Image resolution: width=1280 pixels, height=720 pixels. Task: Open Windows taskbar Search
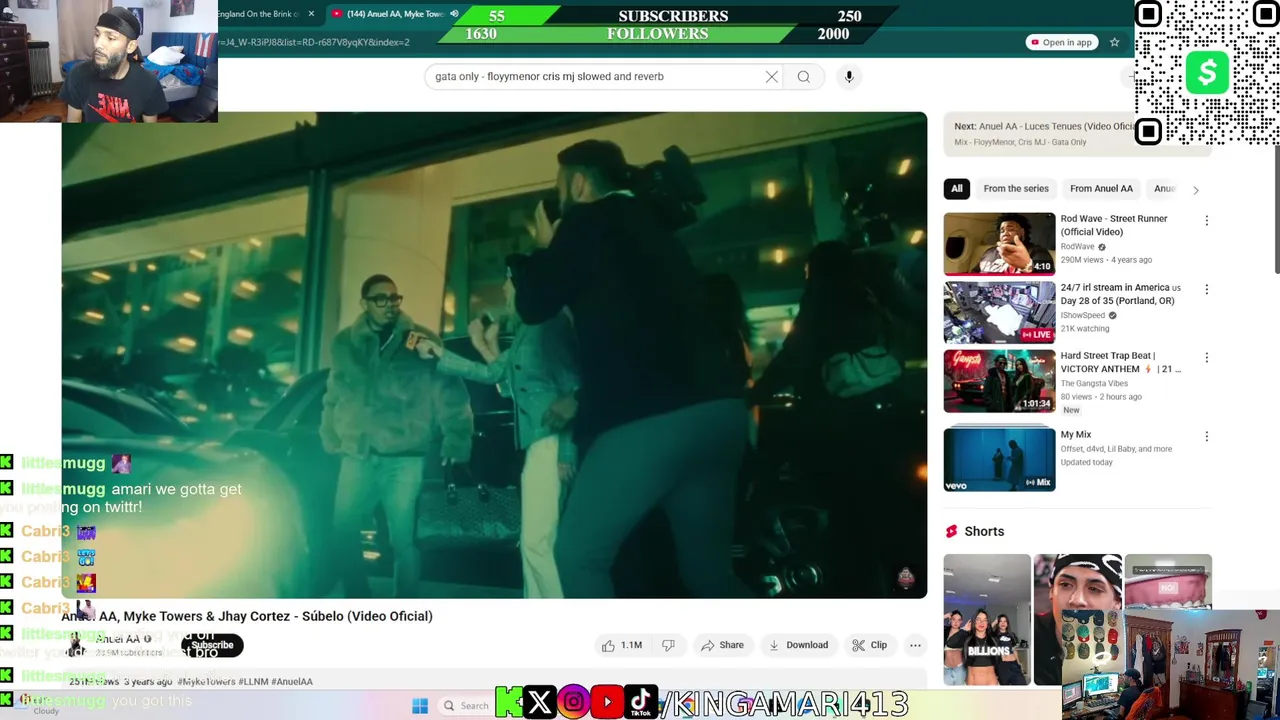(465, 706)
